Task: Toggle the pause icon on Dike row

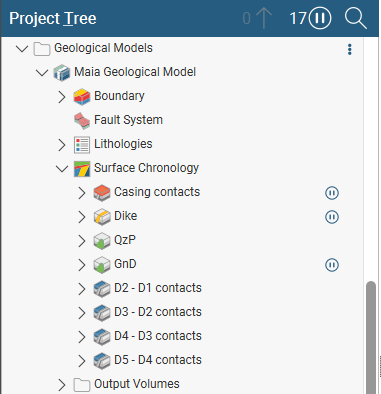Action: [332, 217]
